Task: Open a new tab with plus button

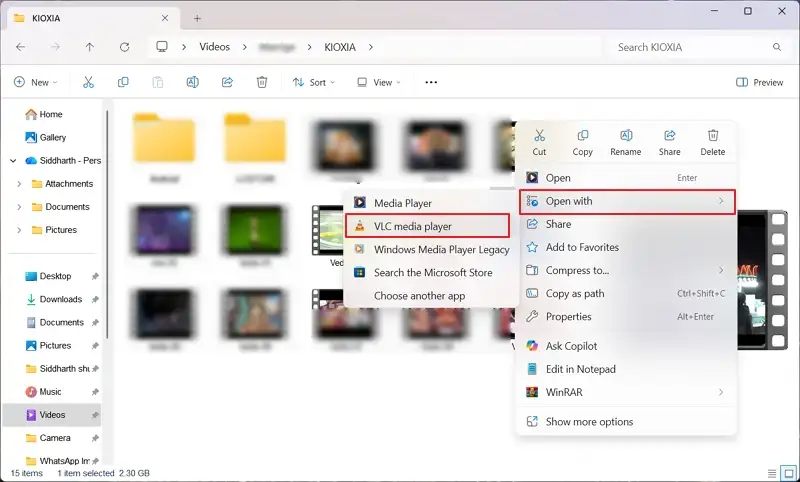Action: [197, 18]
